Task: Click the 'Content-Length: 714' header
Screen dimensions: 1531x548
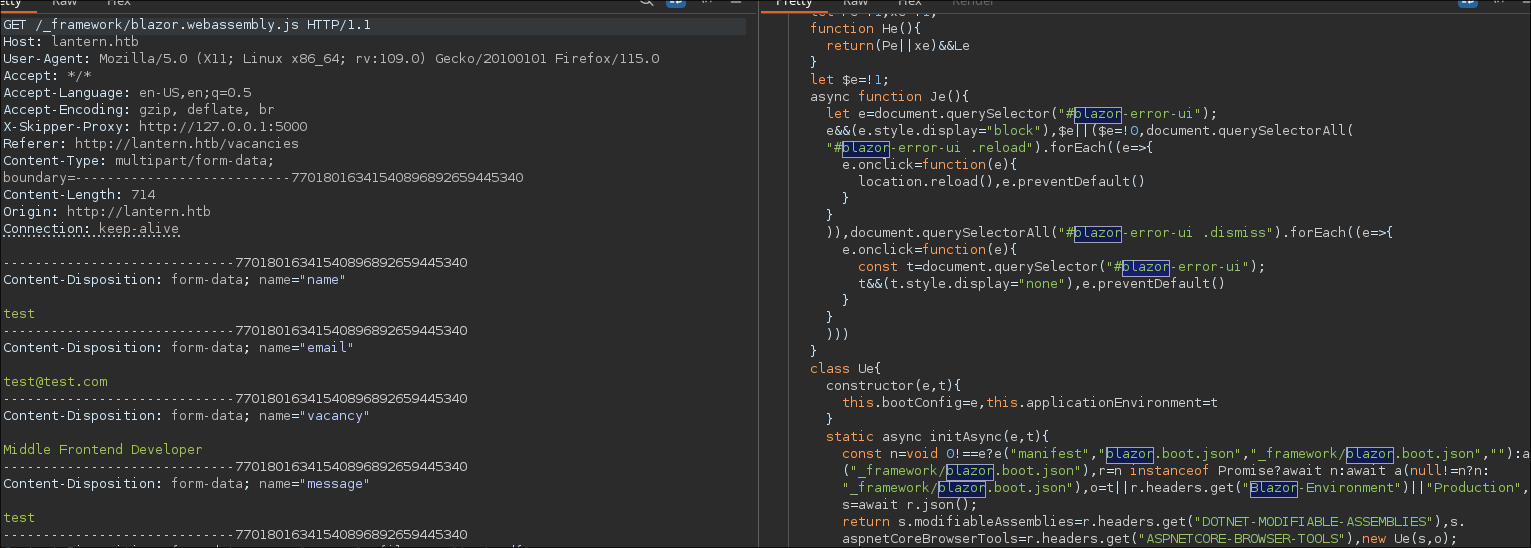Action: [79, 195]
